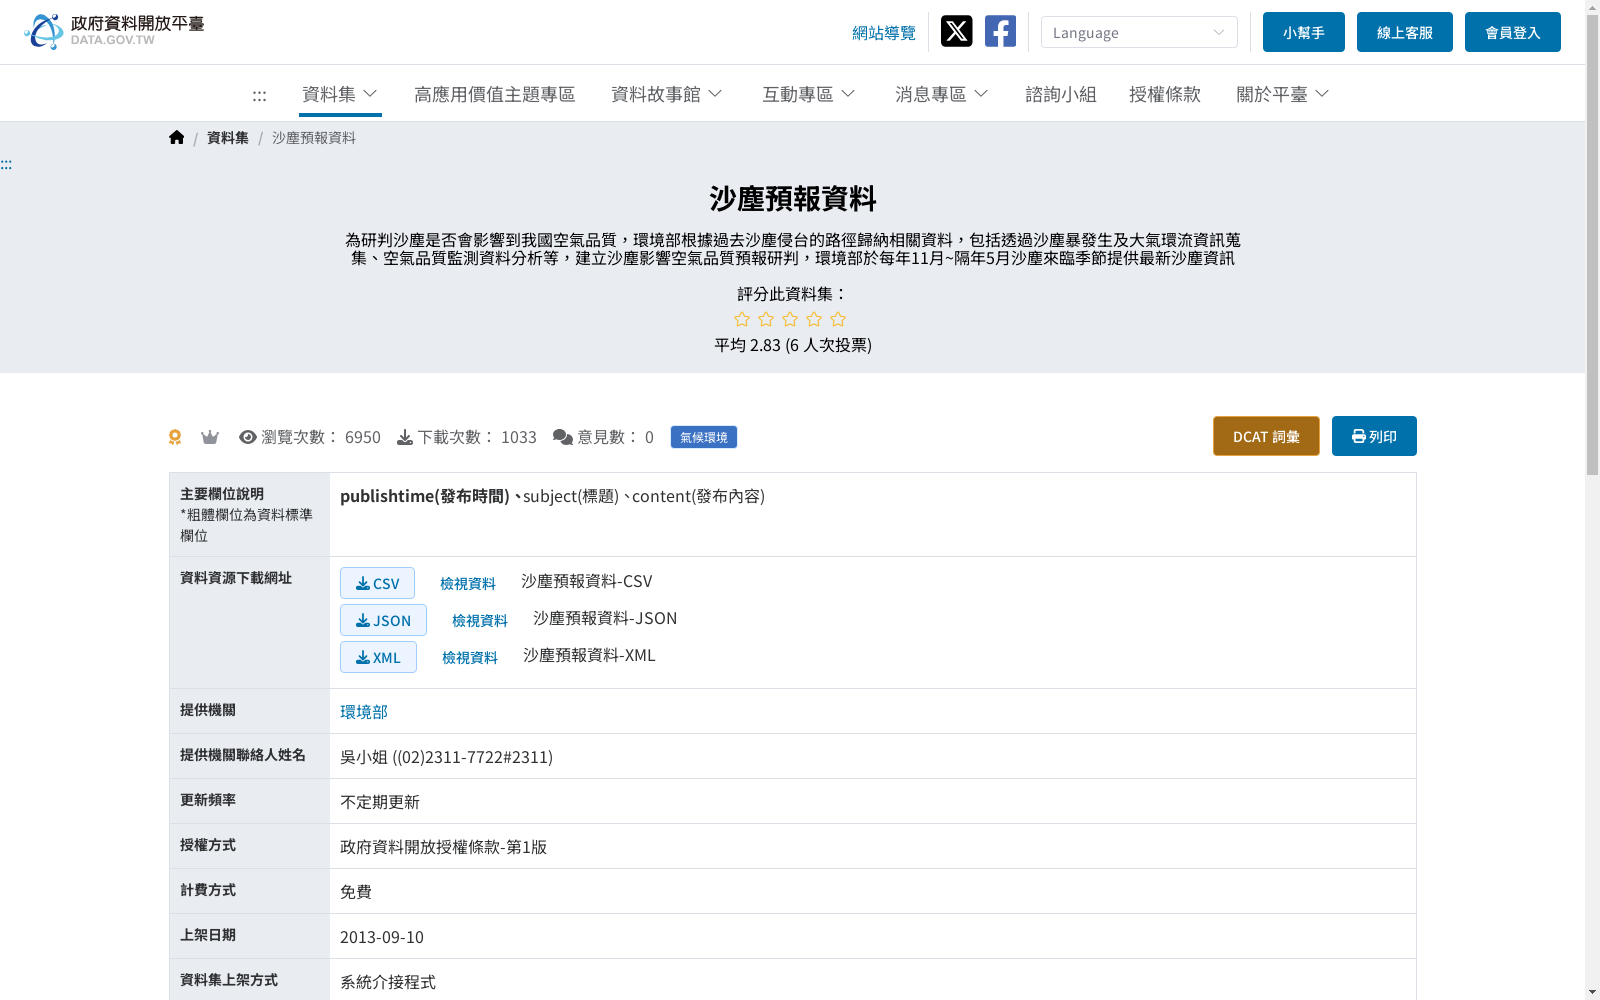Click the 線上客服 button
1600x1000 pixels.
pyautogui.click(x=1405, y=32)
